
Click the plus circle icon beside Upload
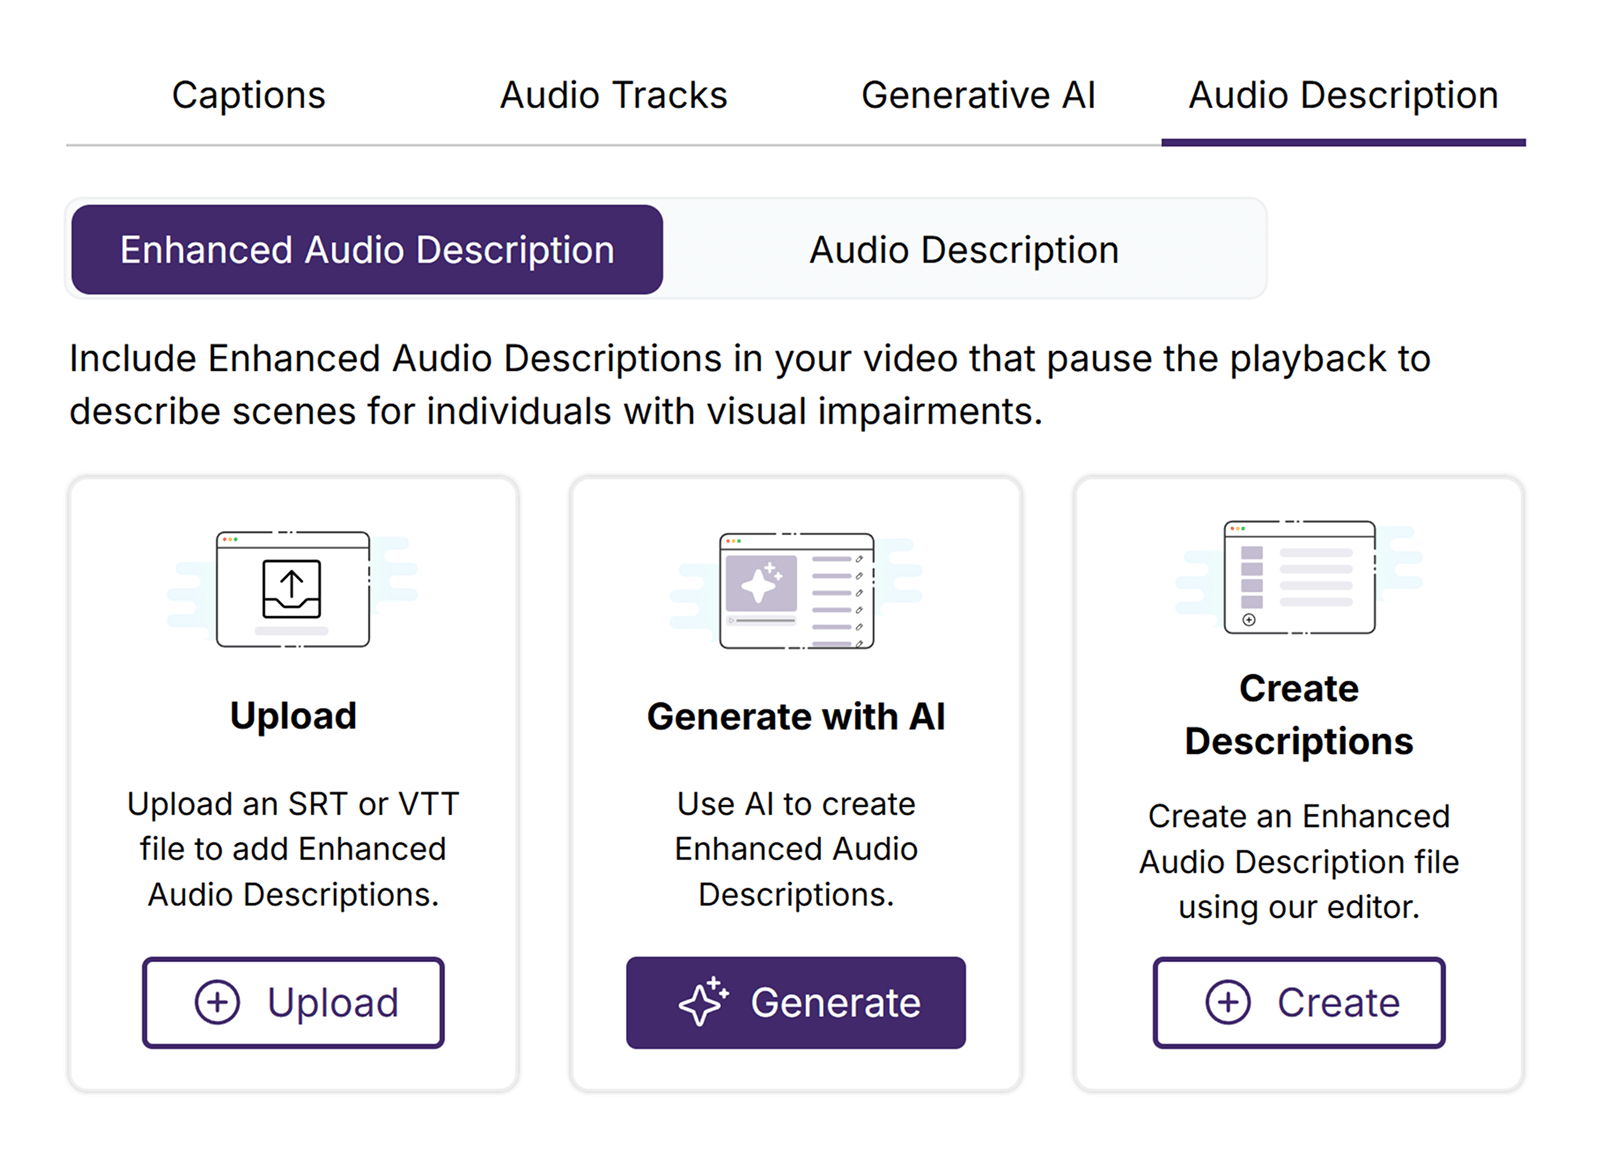tap(217, 1002)
